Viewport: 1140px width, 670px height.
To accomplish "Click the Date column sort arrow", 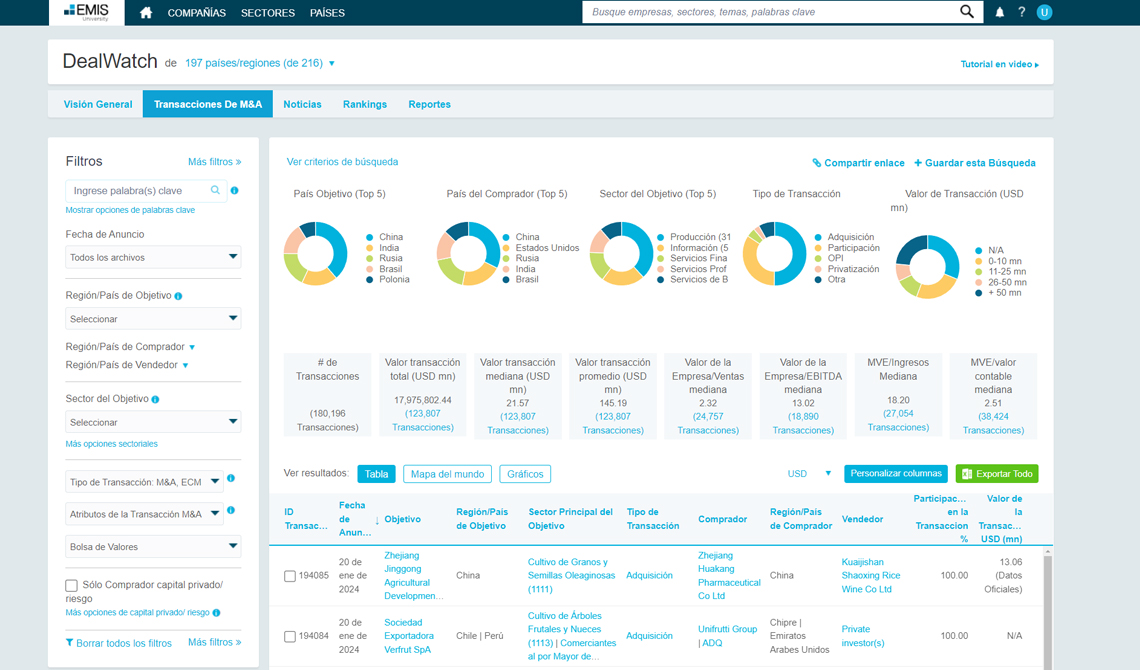I will point(377,520).
